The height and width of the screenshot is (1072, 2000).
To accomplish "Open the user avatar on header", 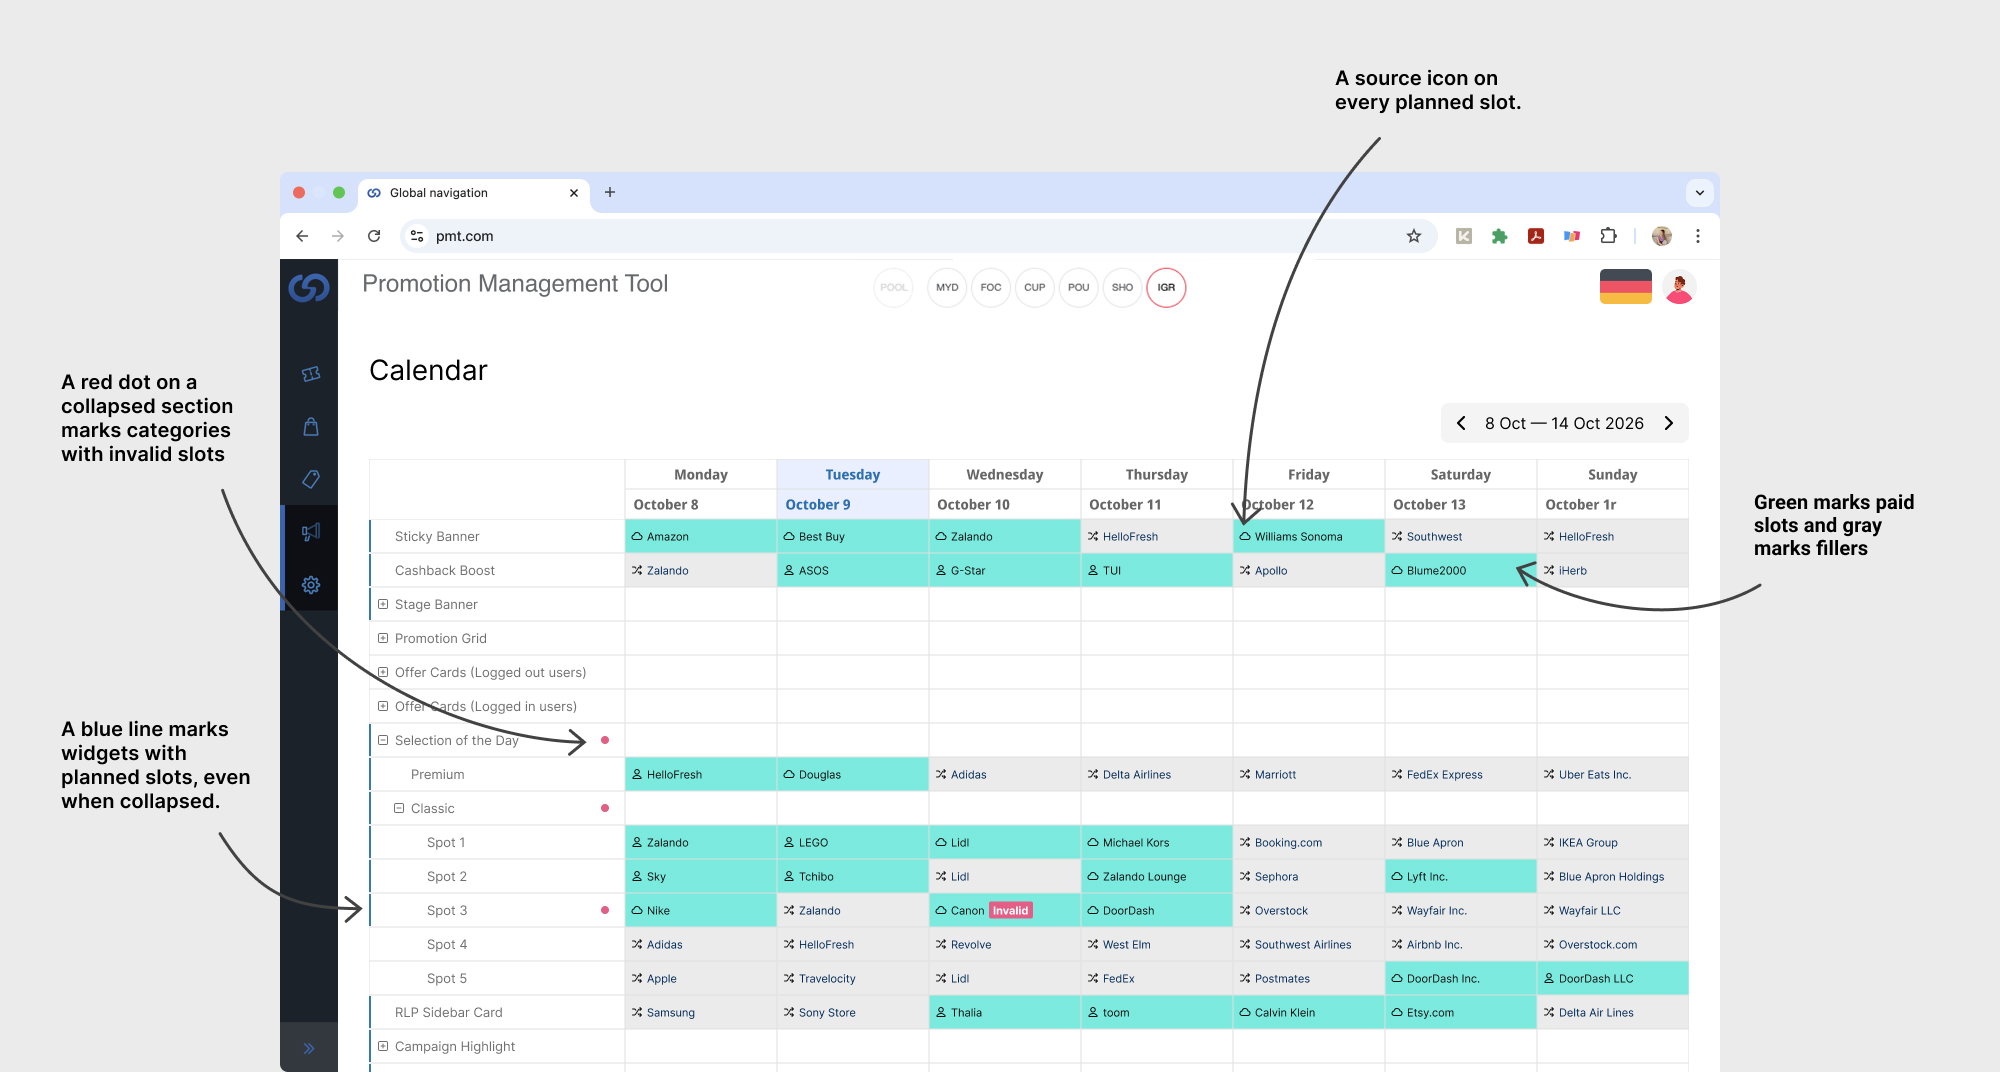I will (x=1679, y=288).
